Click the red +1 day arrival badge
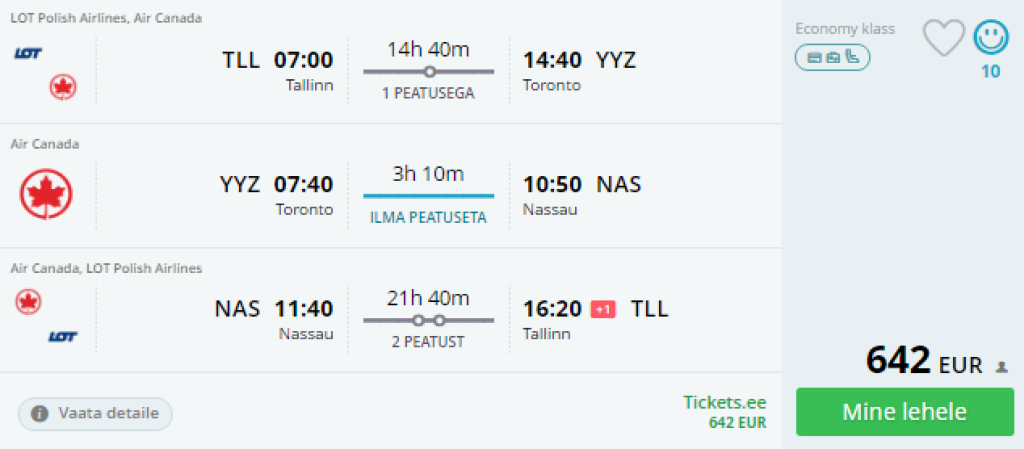The height and width of the screenshot is (449, 1024). point(603,309)
